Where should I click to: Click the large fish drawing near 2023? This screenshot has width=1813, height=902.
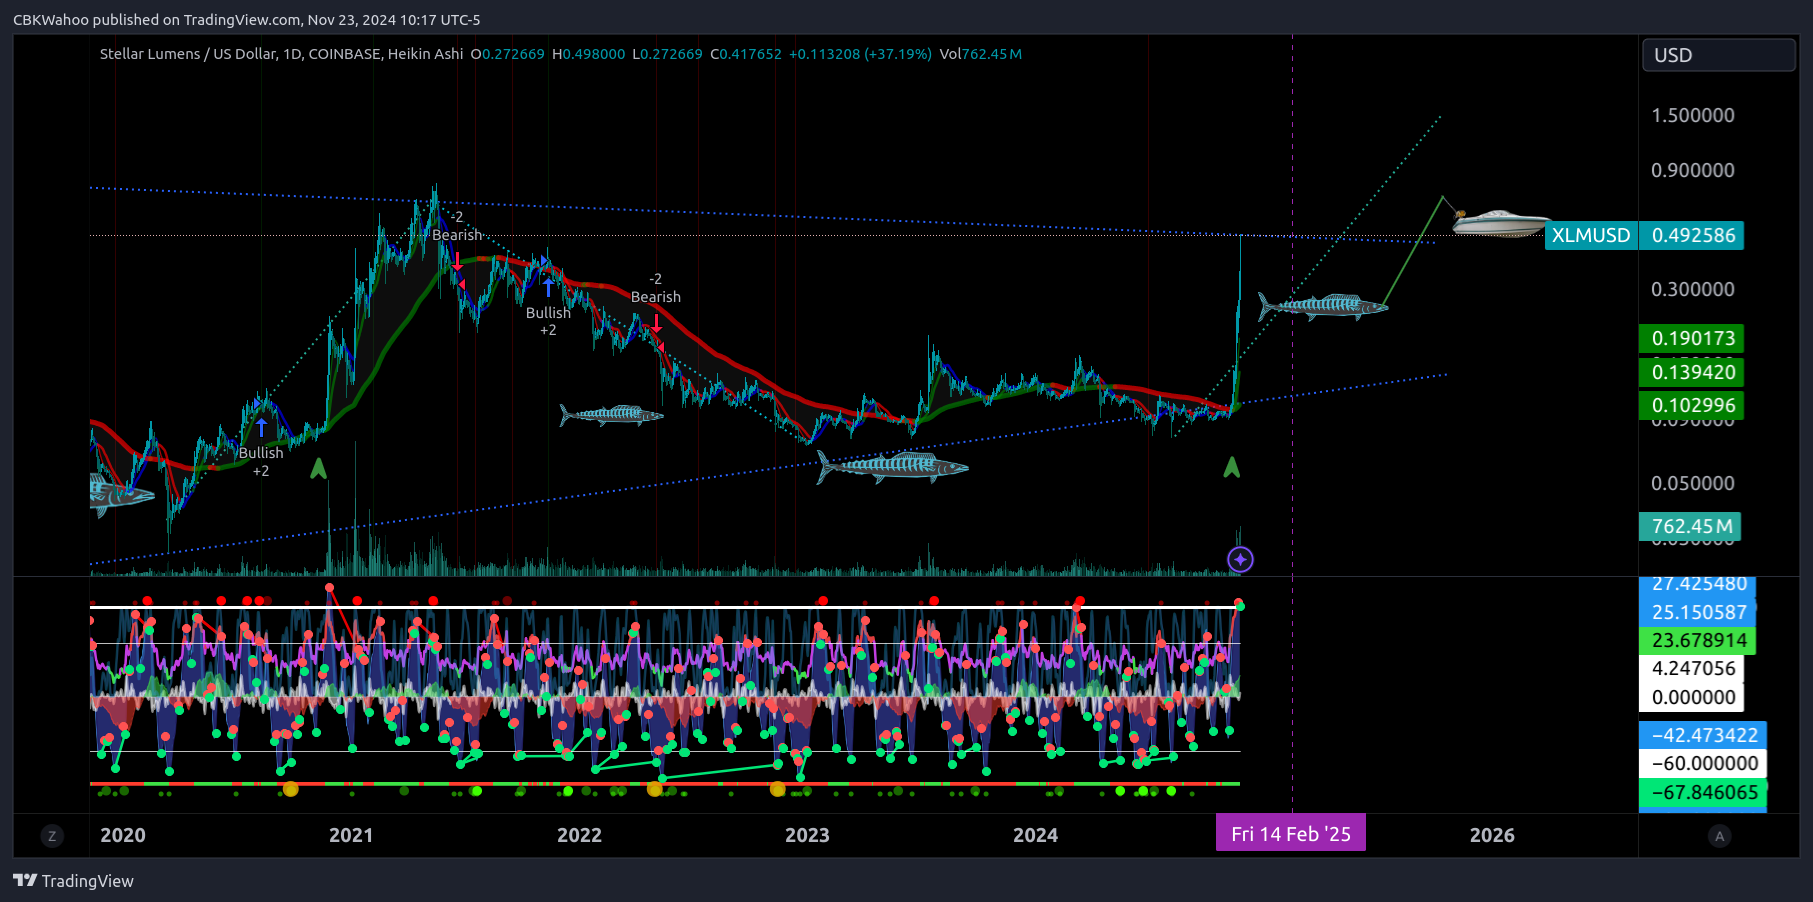tap(892, 466)
